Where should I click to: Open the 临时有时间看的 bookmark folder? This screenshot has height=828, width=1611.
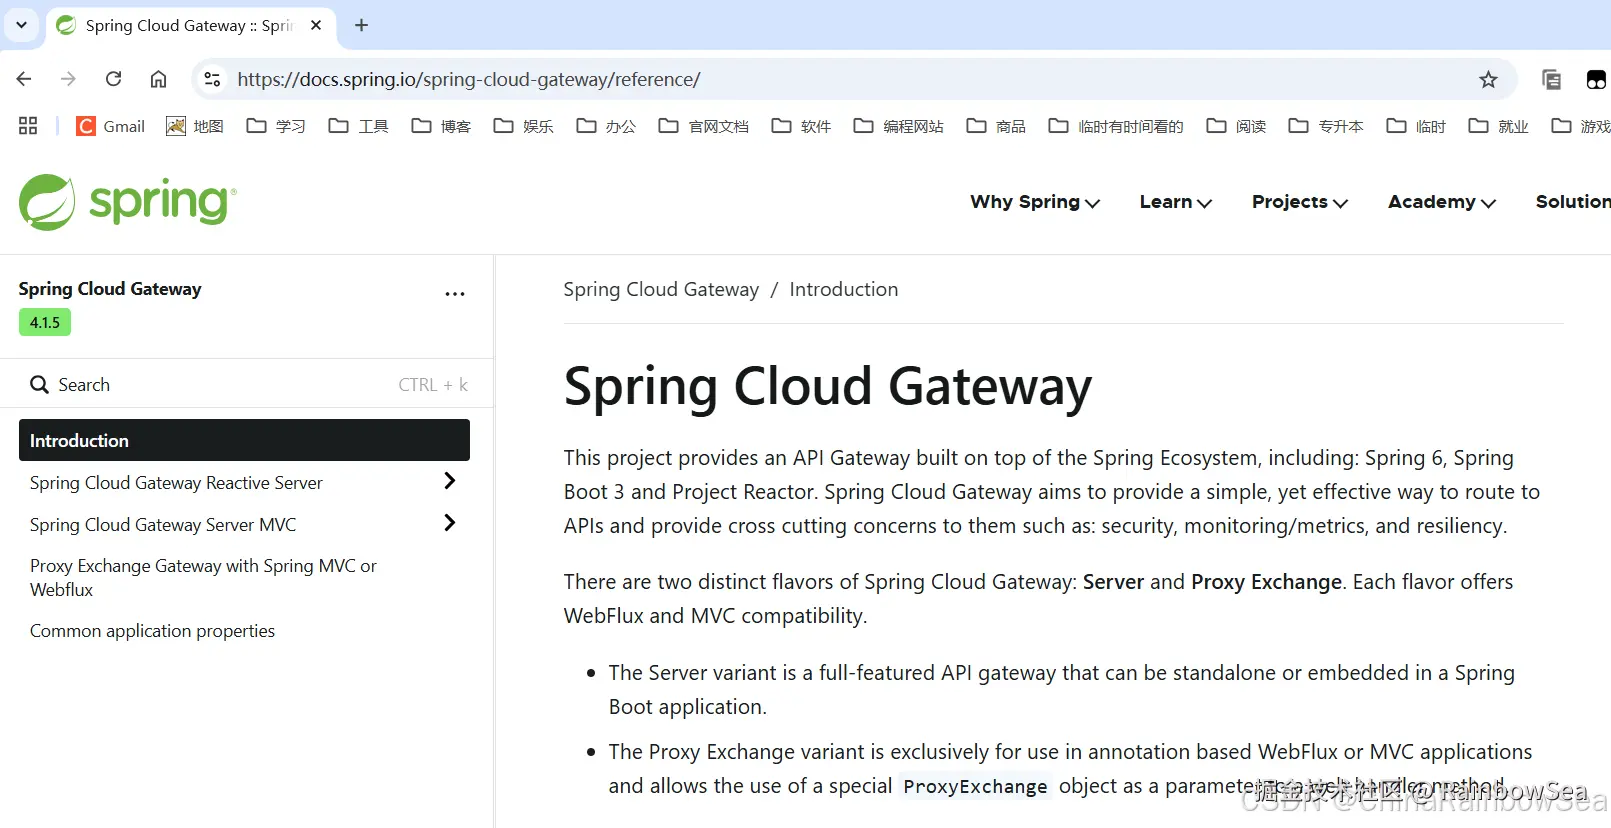(1116, 126)
